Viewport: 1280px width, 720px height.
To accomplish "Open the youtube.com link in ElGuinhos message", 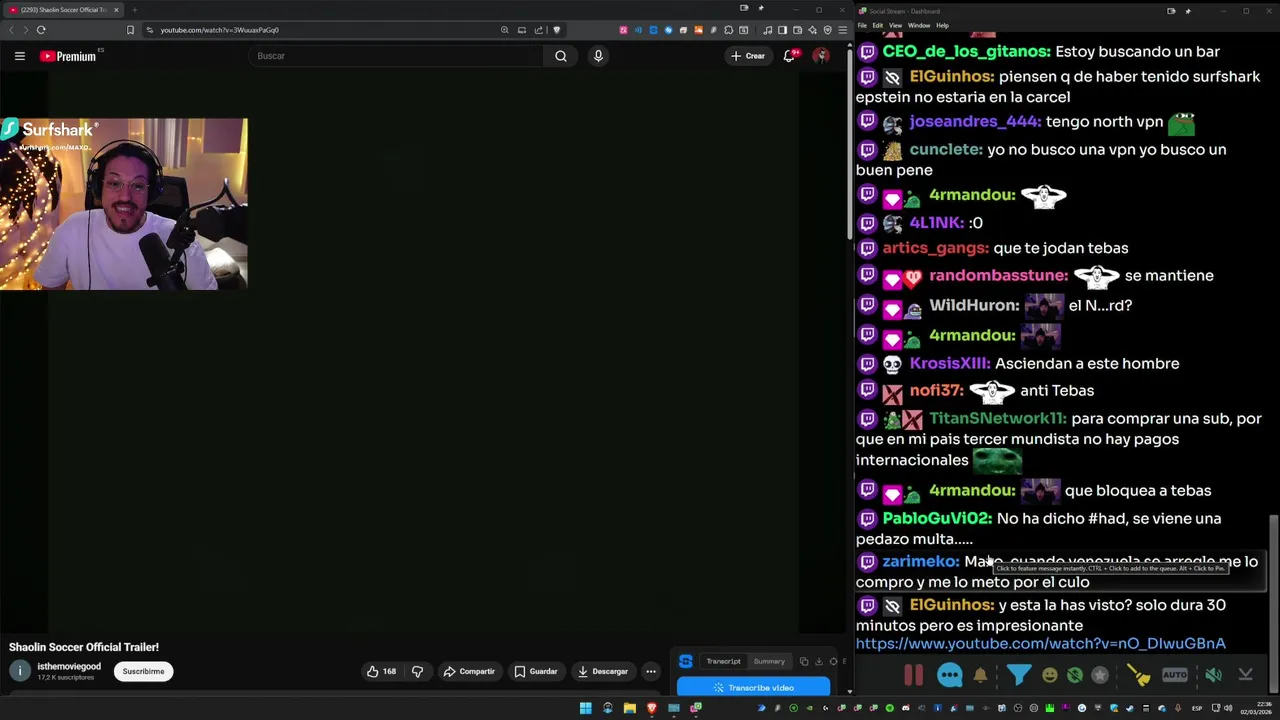I will coord(1040,644).
